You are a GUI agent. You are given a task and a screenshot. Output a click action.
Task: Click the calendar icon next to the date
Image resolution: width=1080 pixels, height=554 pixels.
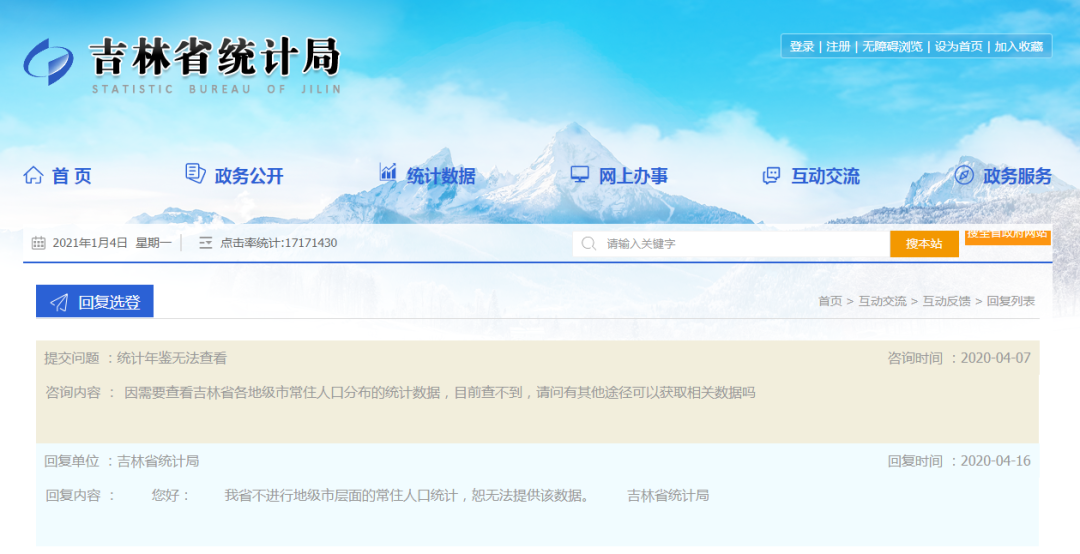point(39,243)
